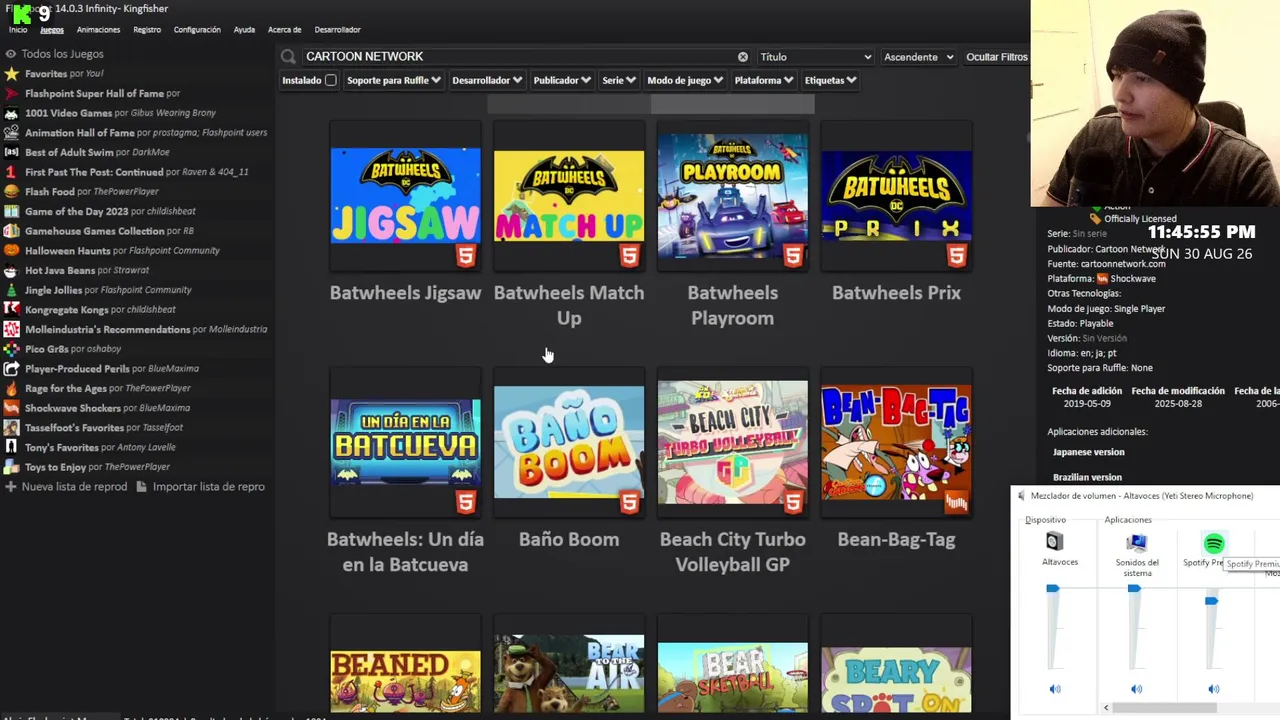Mute Sonidos del sistema in volume mixer
Image resolution: width=1280 pixels, height=720 pixels.
tap(1136, 689)
